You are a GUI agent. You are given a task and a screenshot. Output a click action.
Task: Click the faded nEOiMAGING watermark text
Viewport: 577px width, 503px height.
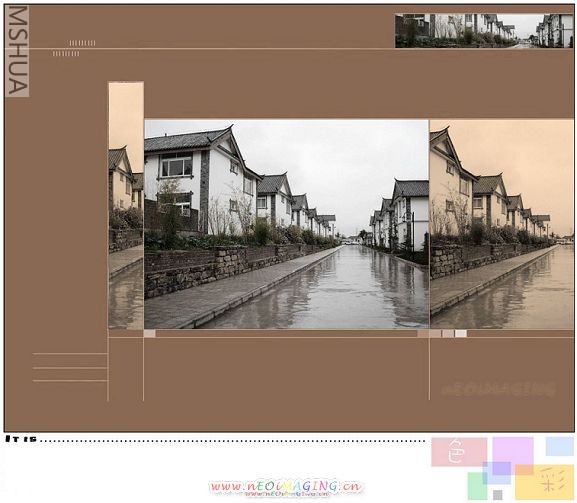(x=498, y=389)
